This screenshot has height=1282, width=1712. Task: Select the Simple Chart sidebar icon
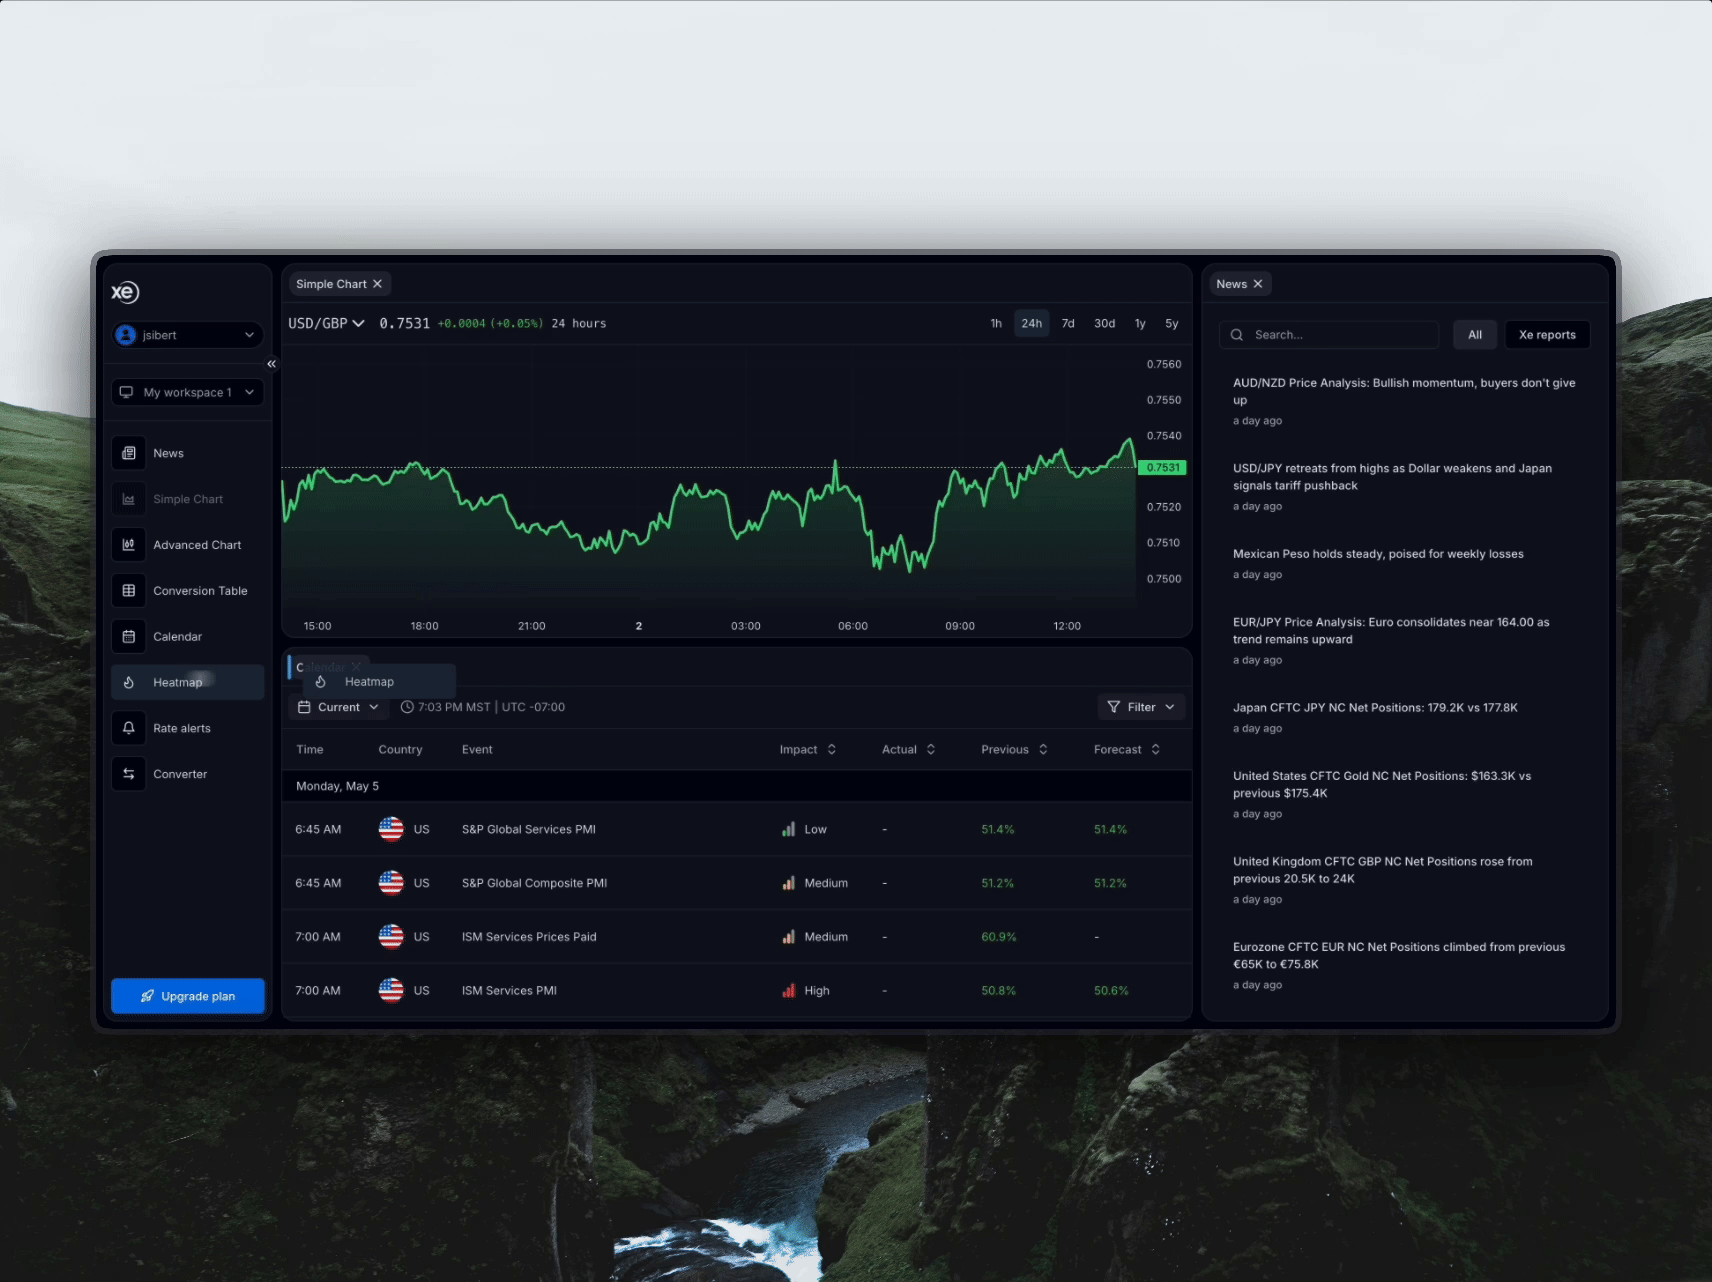tap(187, 498)
